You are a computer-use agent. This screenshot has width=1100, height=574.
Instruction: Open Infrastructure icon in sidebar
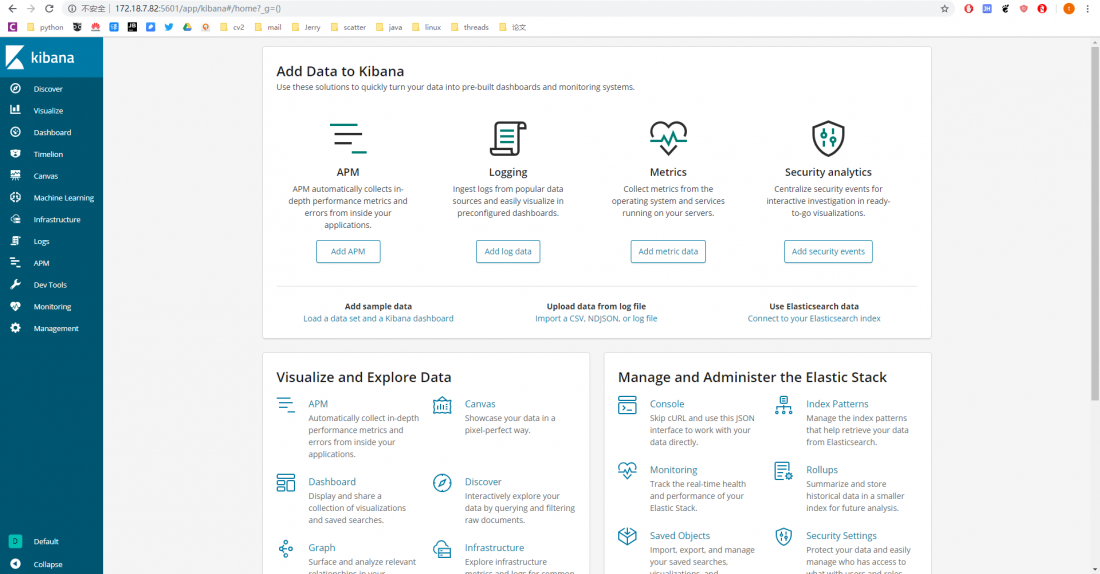(x=15, y=219)
